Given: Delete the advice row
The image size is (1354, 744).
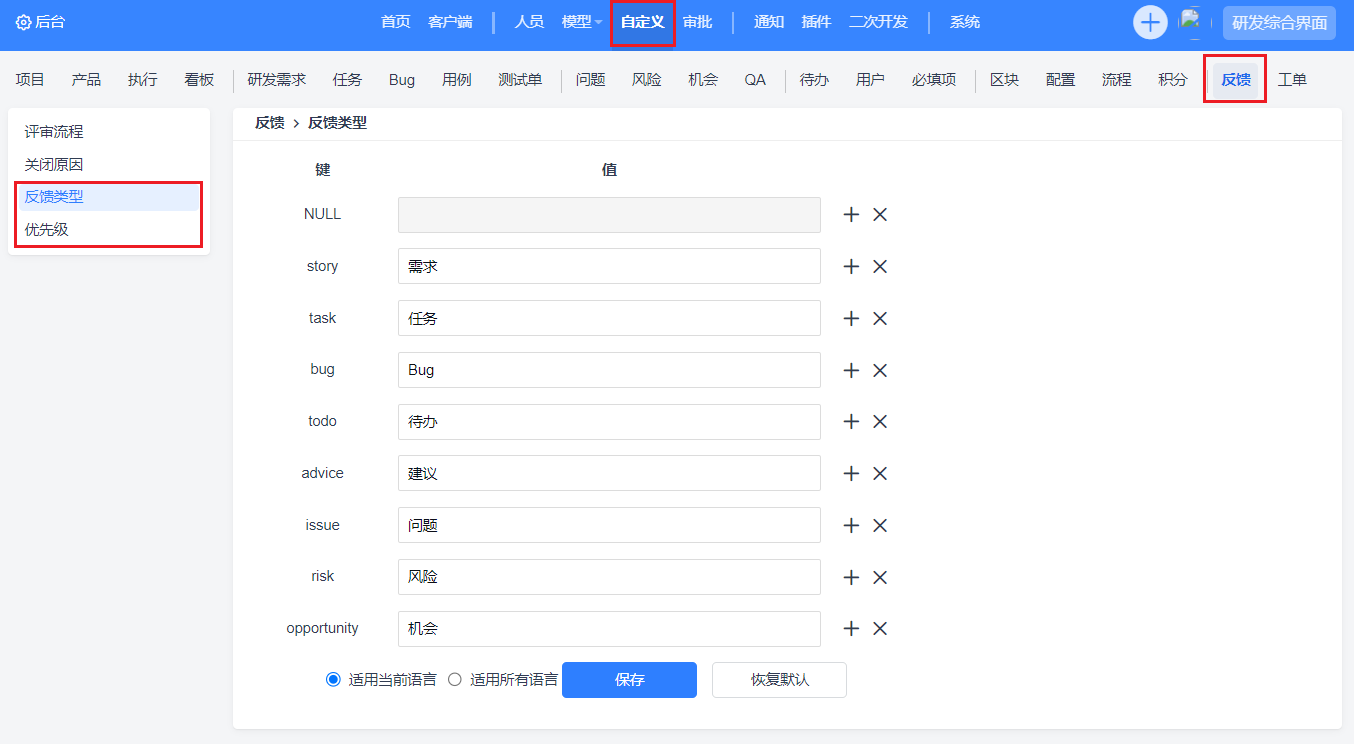Looking at the screenshot, I should pos(880,474).
